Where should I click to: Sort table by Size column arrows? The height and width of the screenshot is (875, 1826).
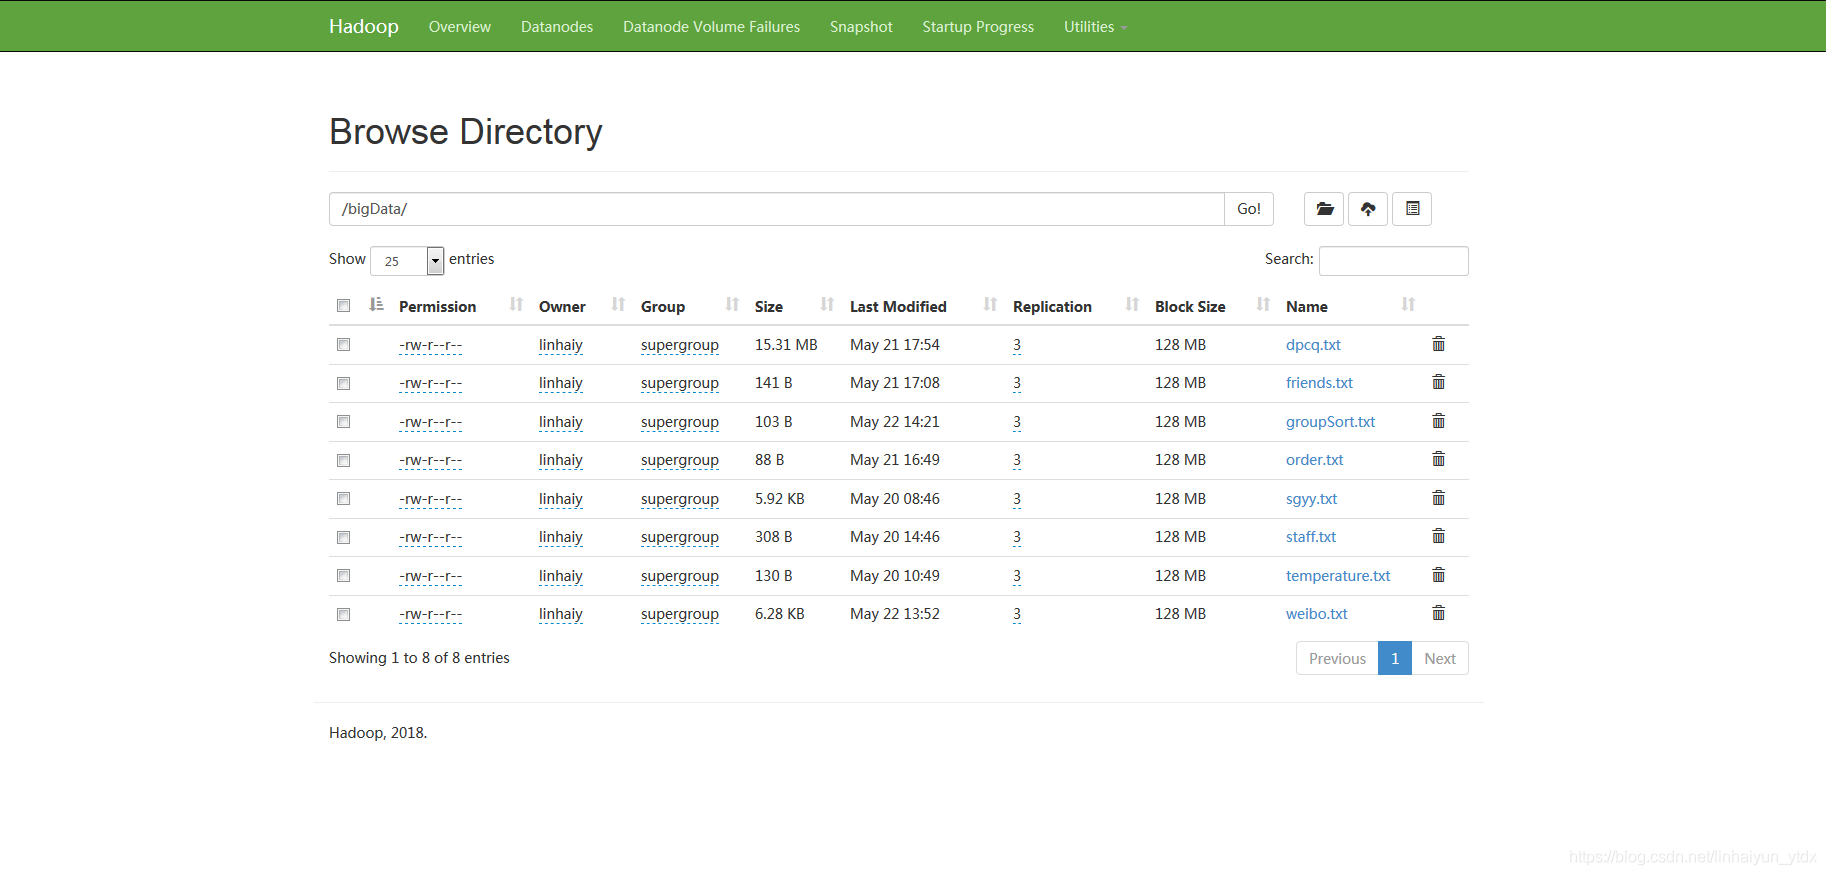[827, 304]
